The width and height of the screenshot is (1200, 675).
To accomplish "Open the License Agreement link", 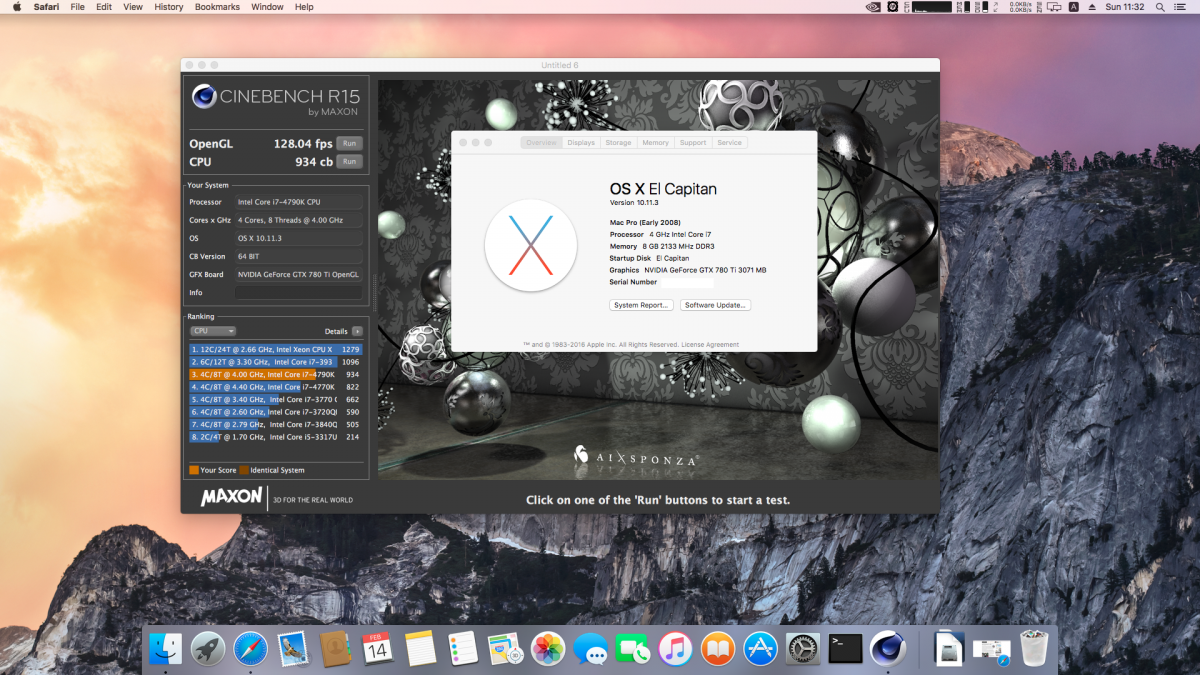I will pos(709,344).
